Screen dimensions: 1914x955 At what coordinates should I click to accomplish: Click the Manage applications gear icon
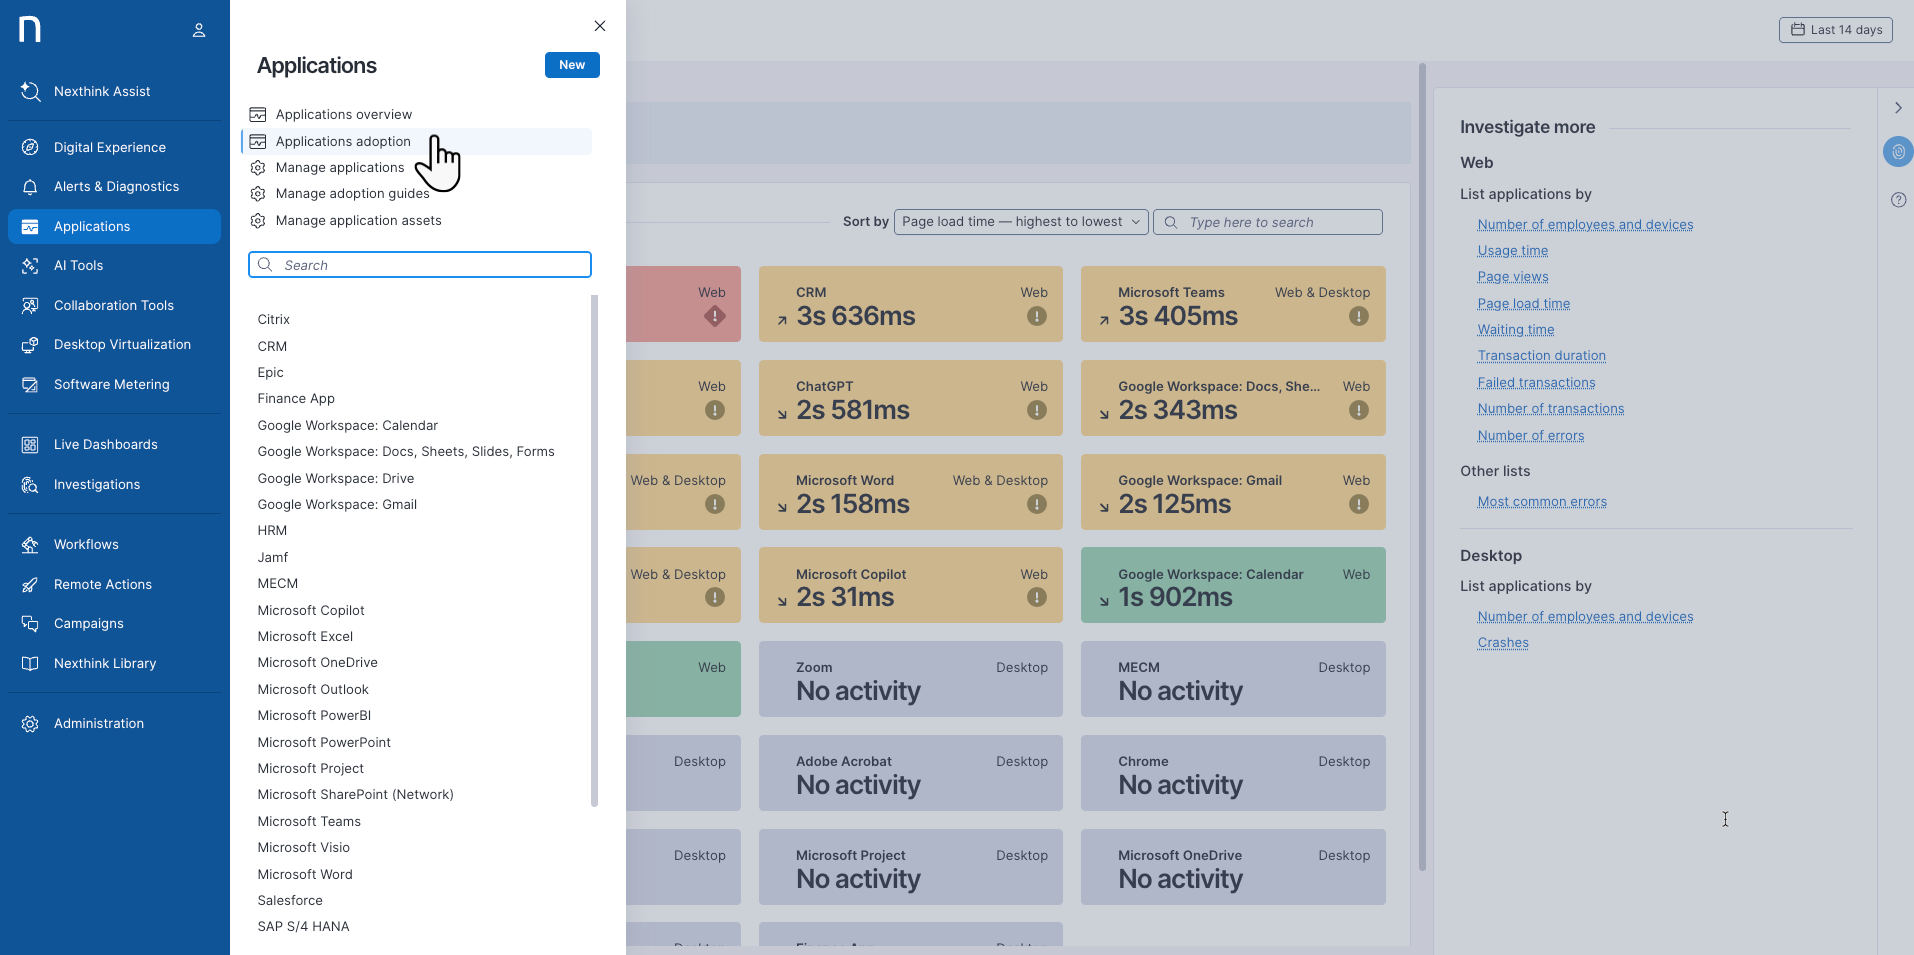258,168
